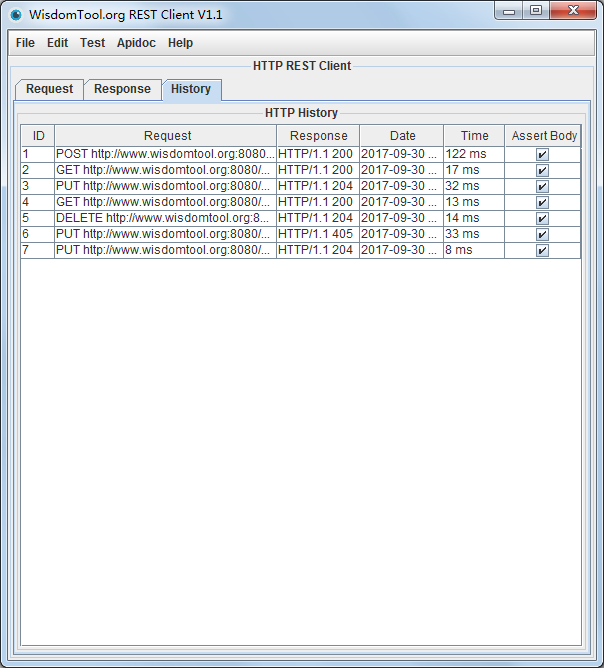This screenshot has height=668, width=604.
Task: Open the Edit menu
Action: (58, 43)
